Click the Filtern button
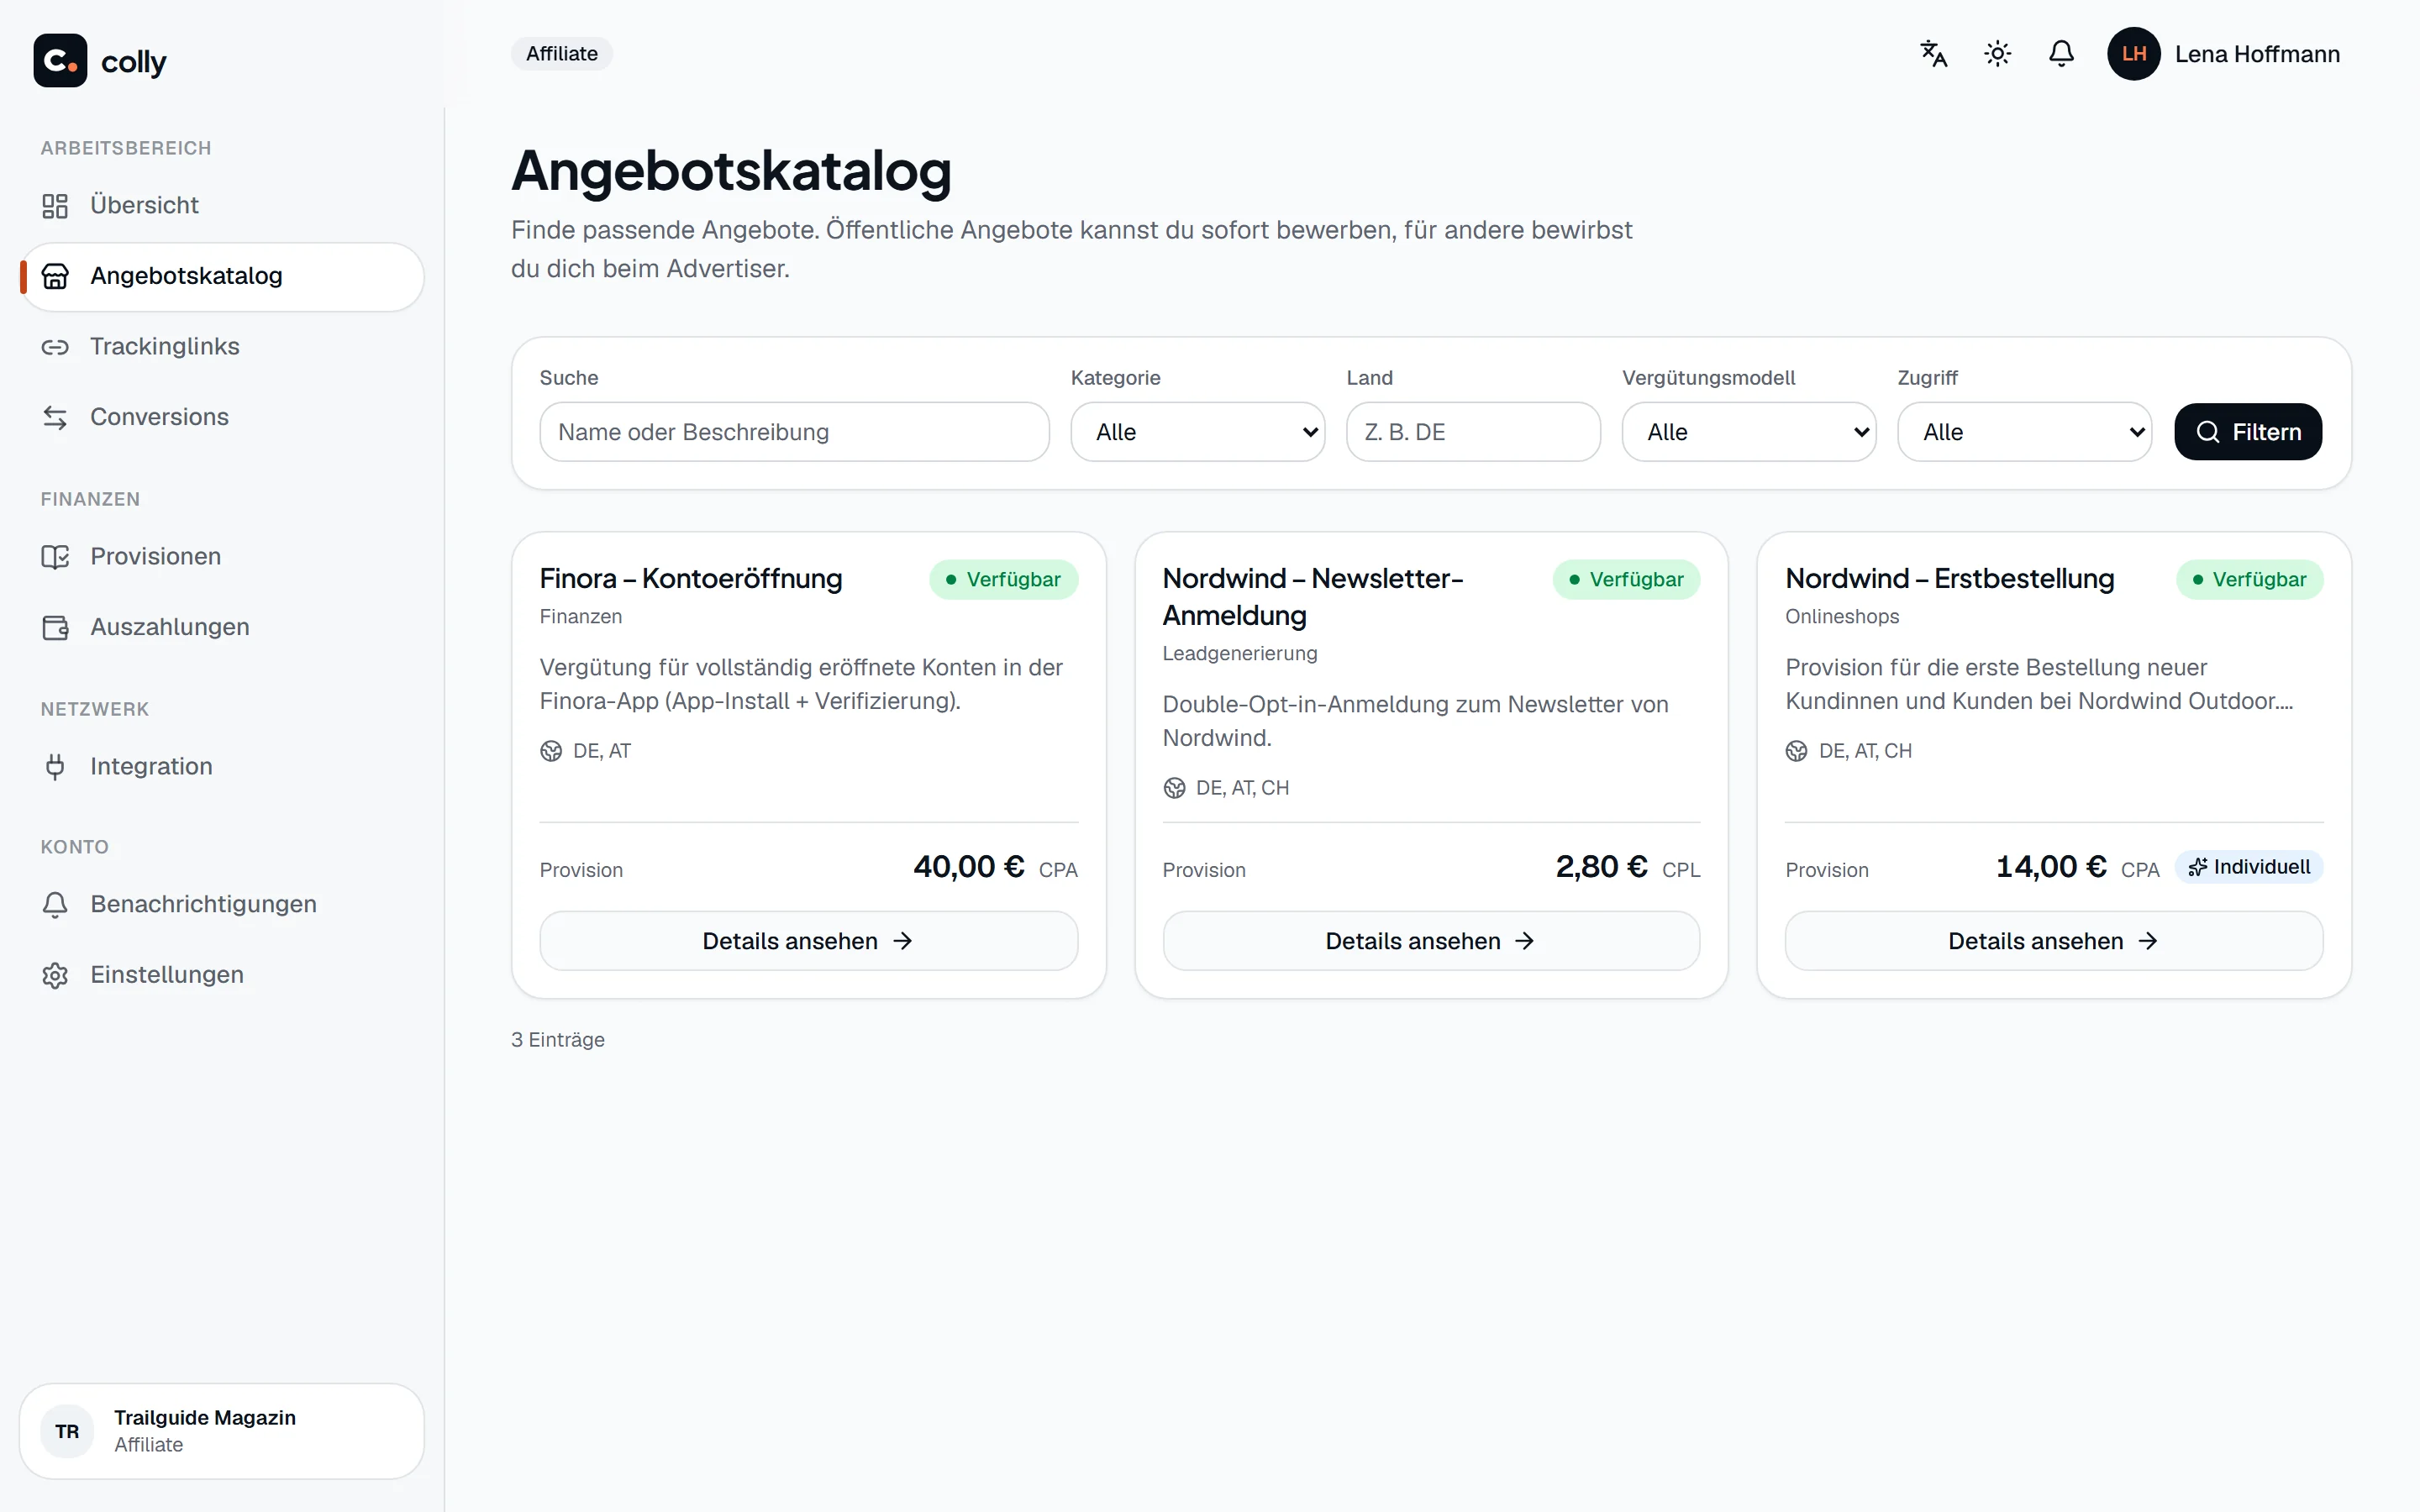The height and width of the screenshot is (1512, 2420). (x=2248, y=432)
